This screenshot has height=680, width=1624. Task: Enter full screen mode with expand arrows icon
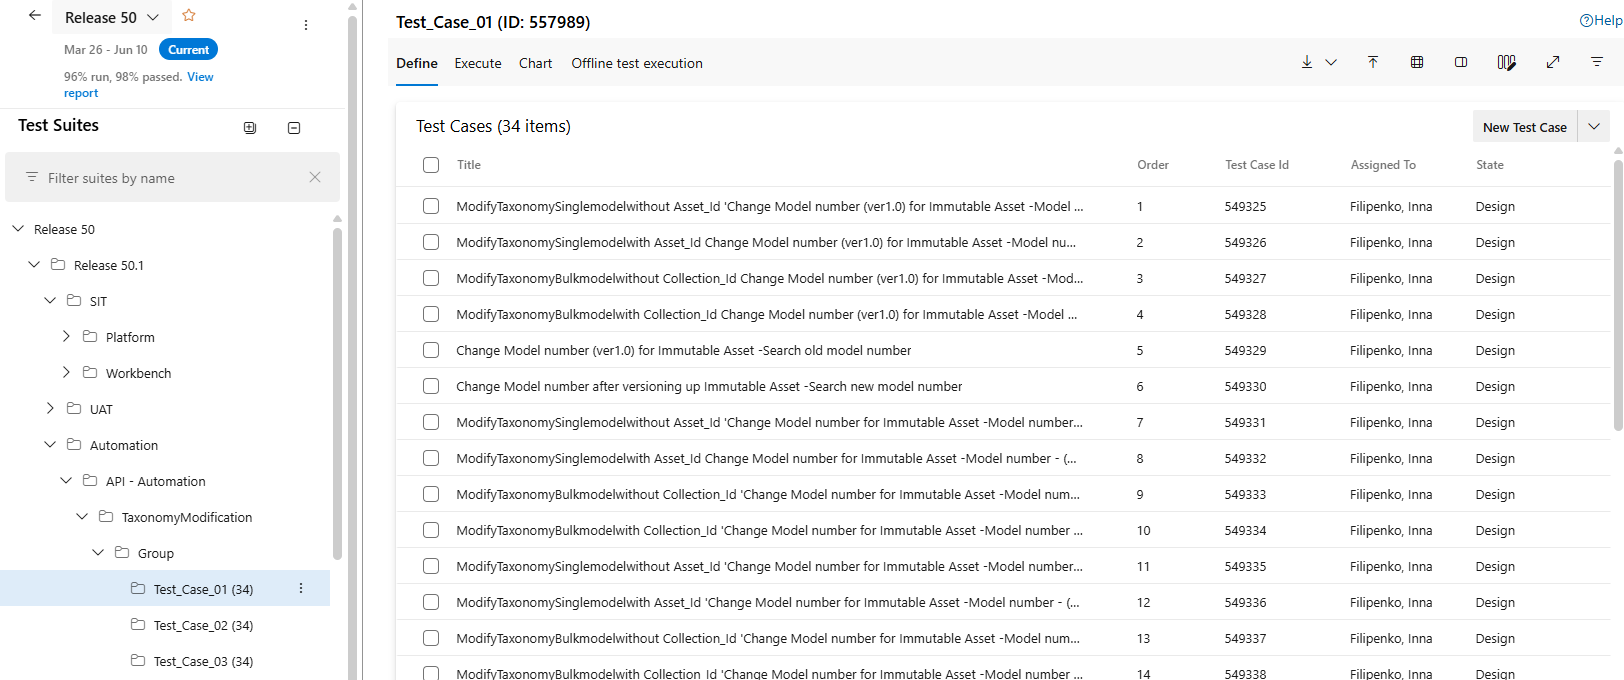click(1553, 62)
